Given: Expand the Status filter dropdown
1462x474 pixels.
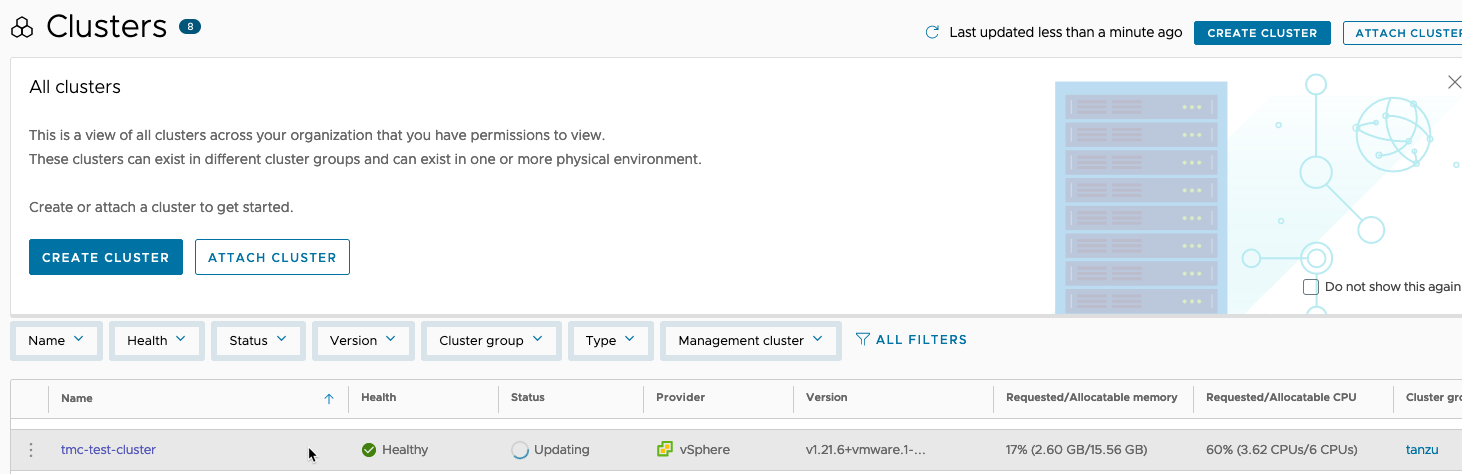Looking at the screenshot, I should pyautogui.click(x=258, y=340).
